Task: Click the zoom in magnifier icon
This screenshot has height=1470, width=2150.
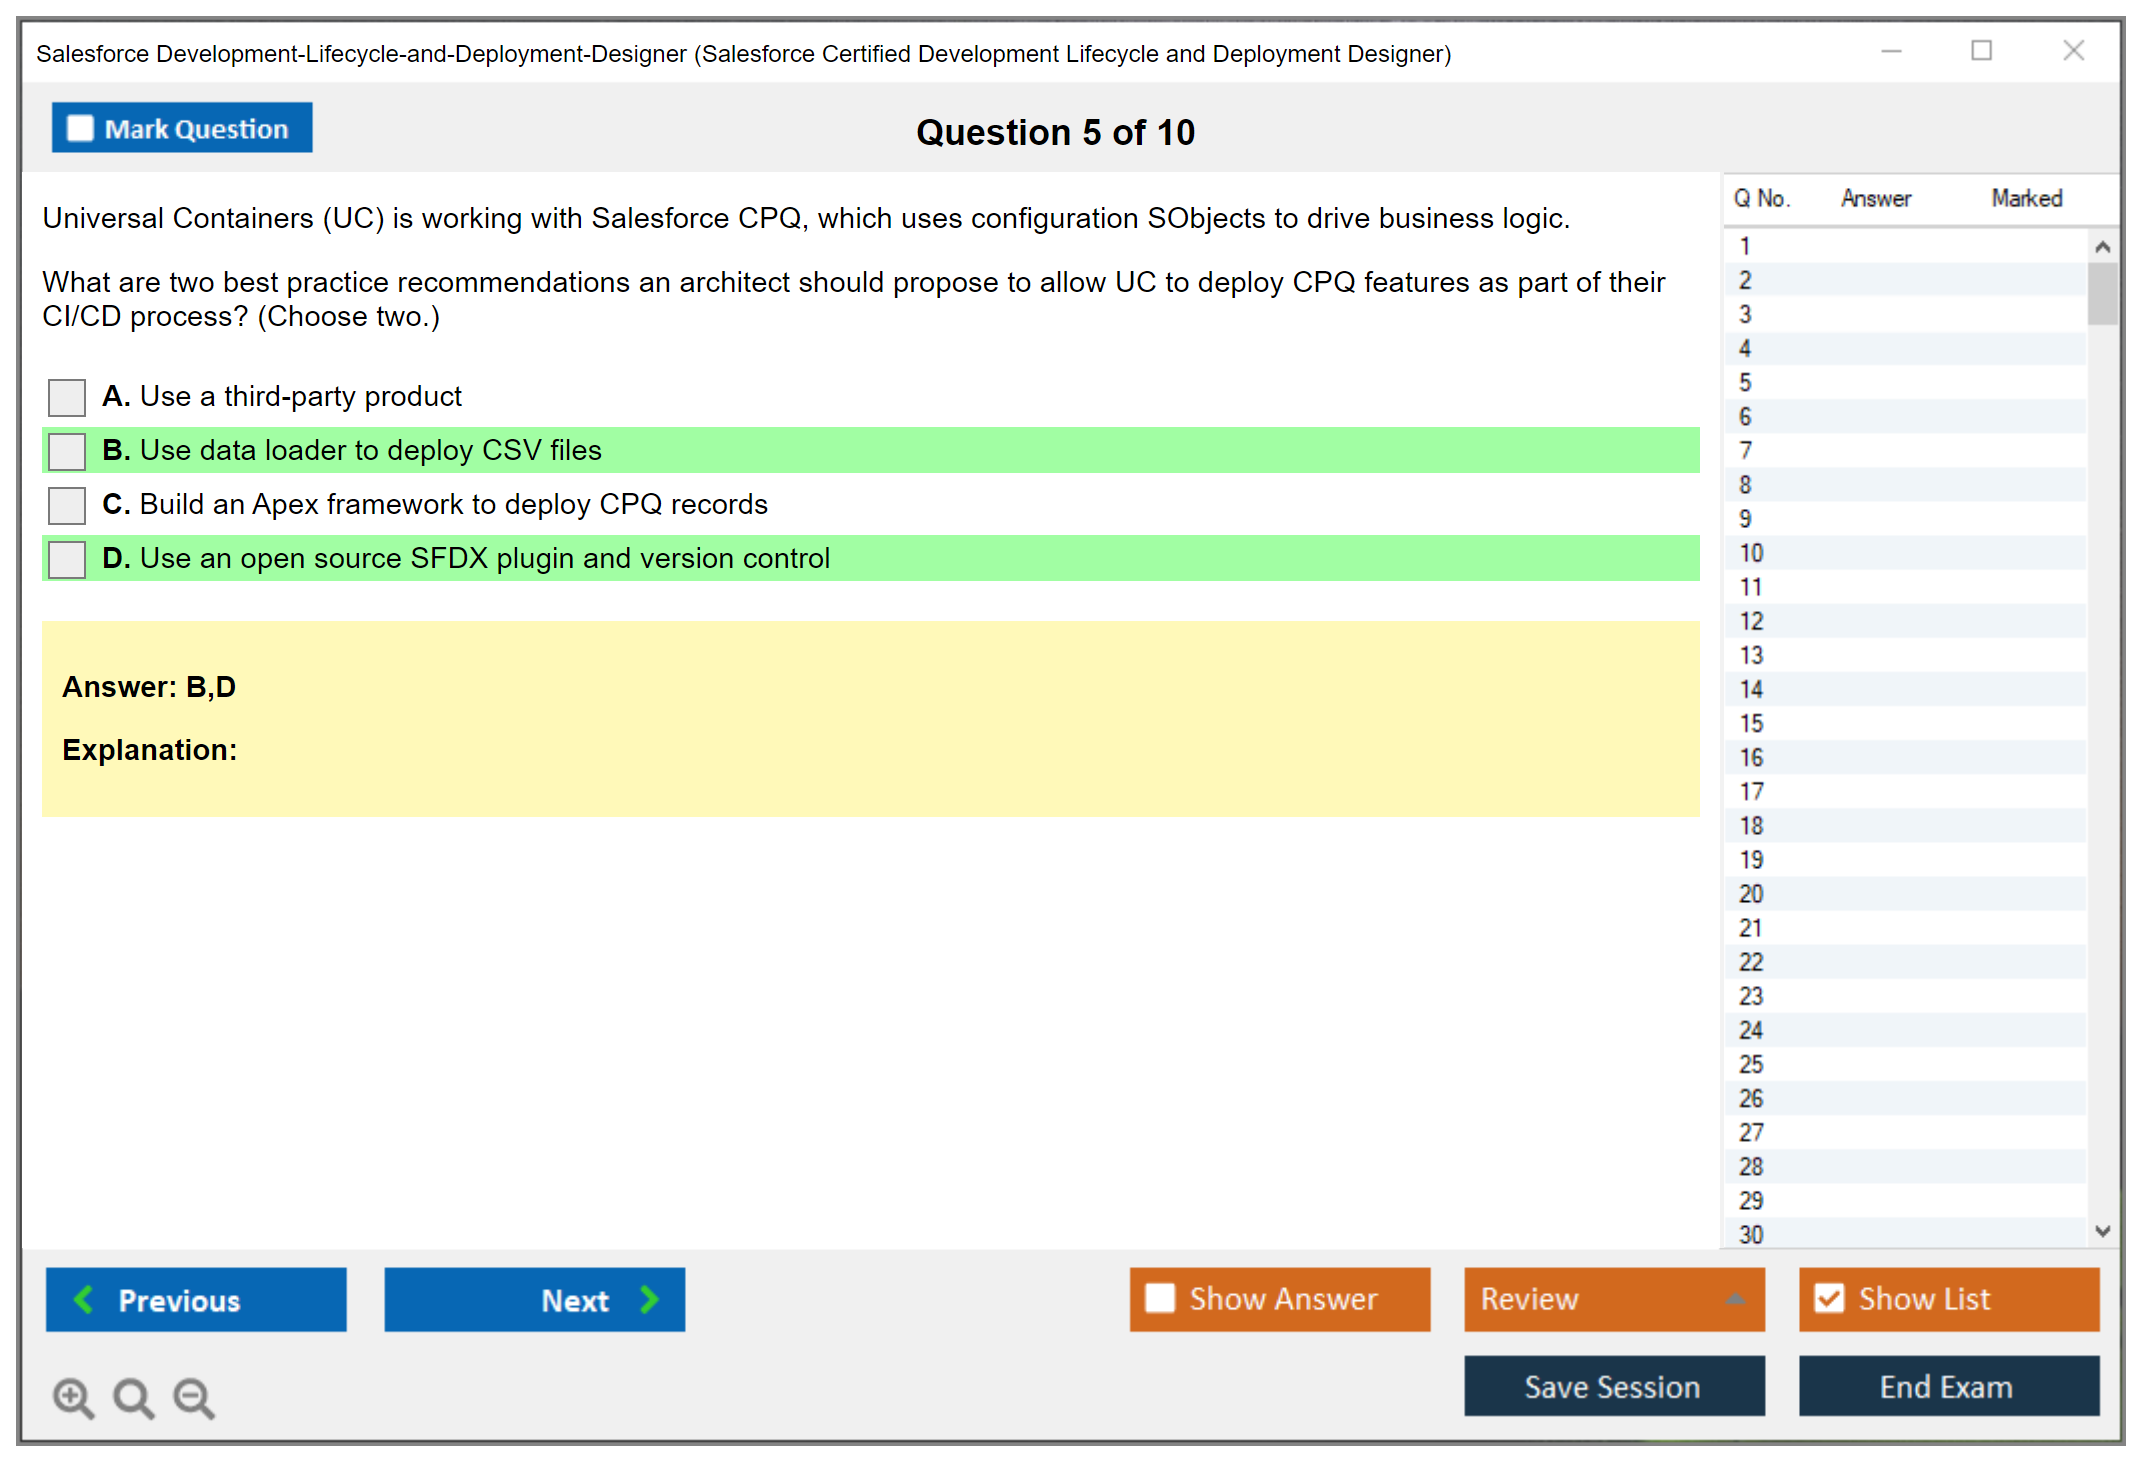Action: [73, 1397]
